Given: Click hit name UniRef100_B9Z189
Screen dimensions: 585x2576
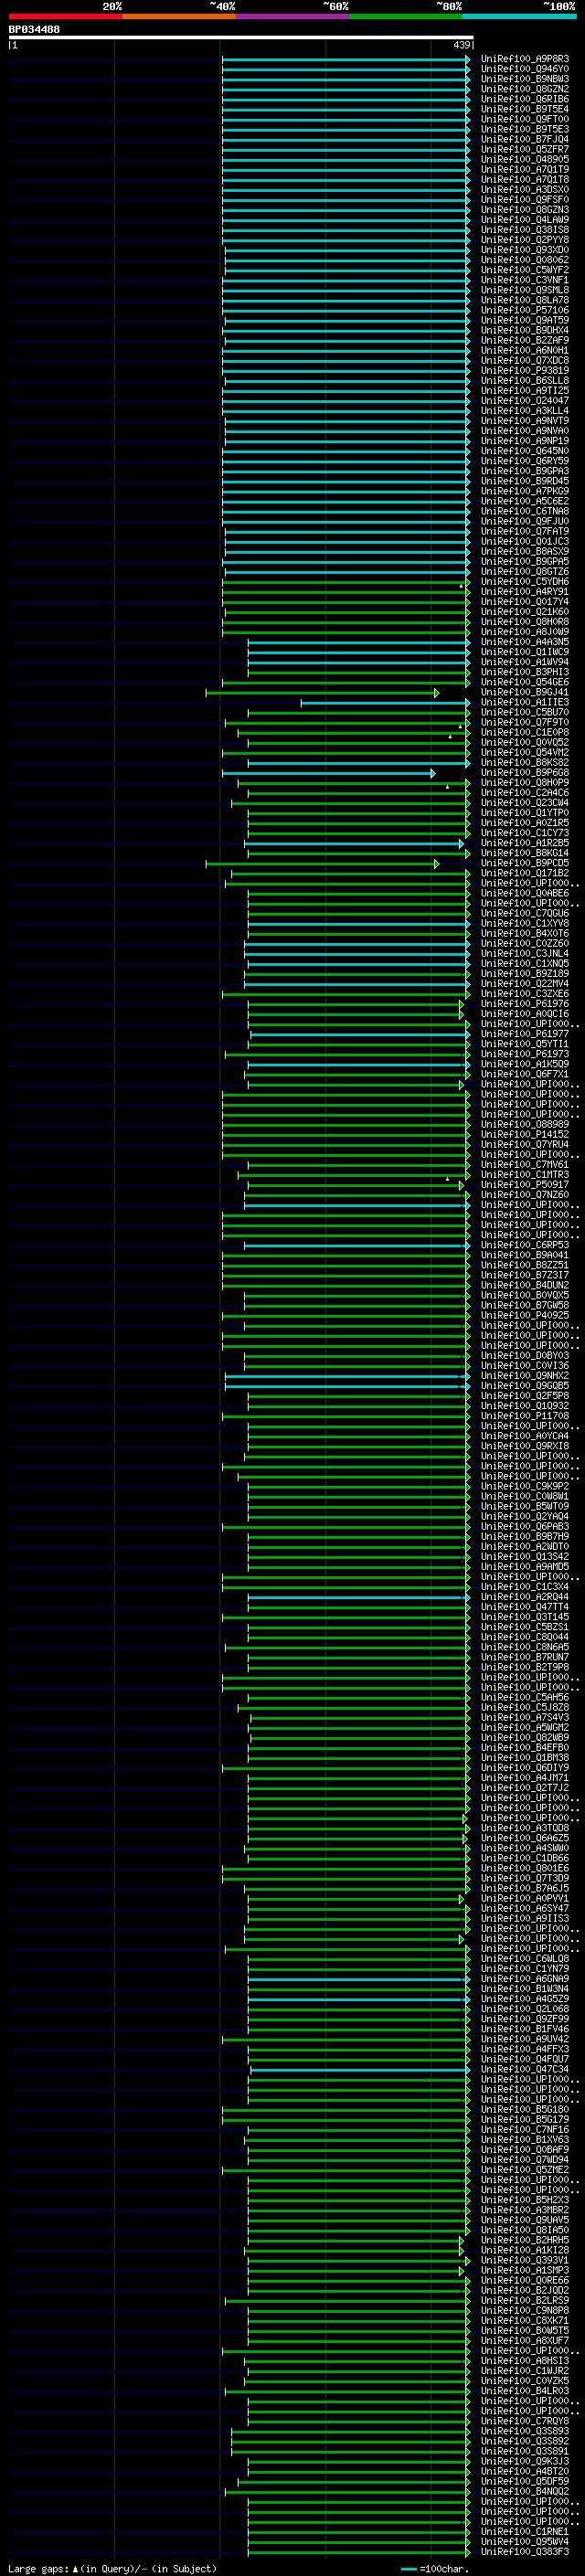Looking at the screenshot, I should click(x=524, y=973).
